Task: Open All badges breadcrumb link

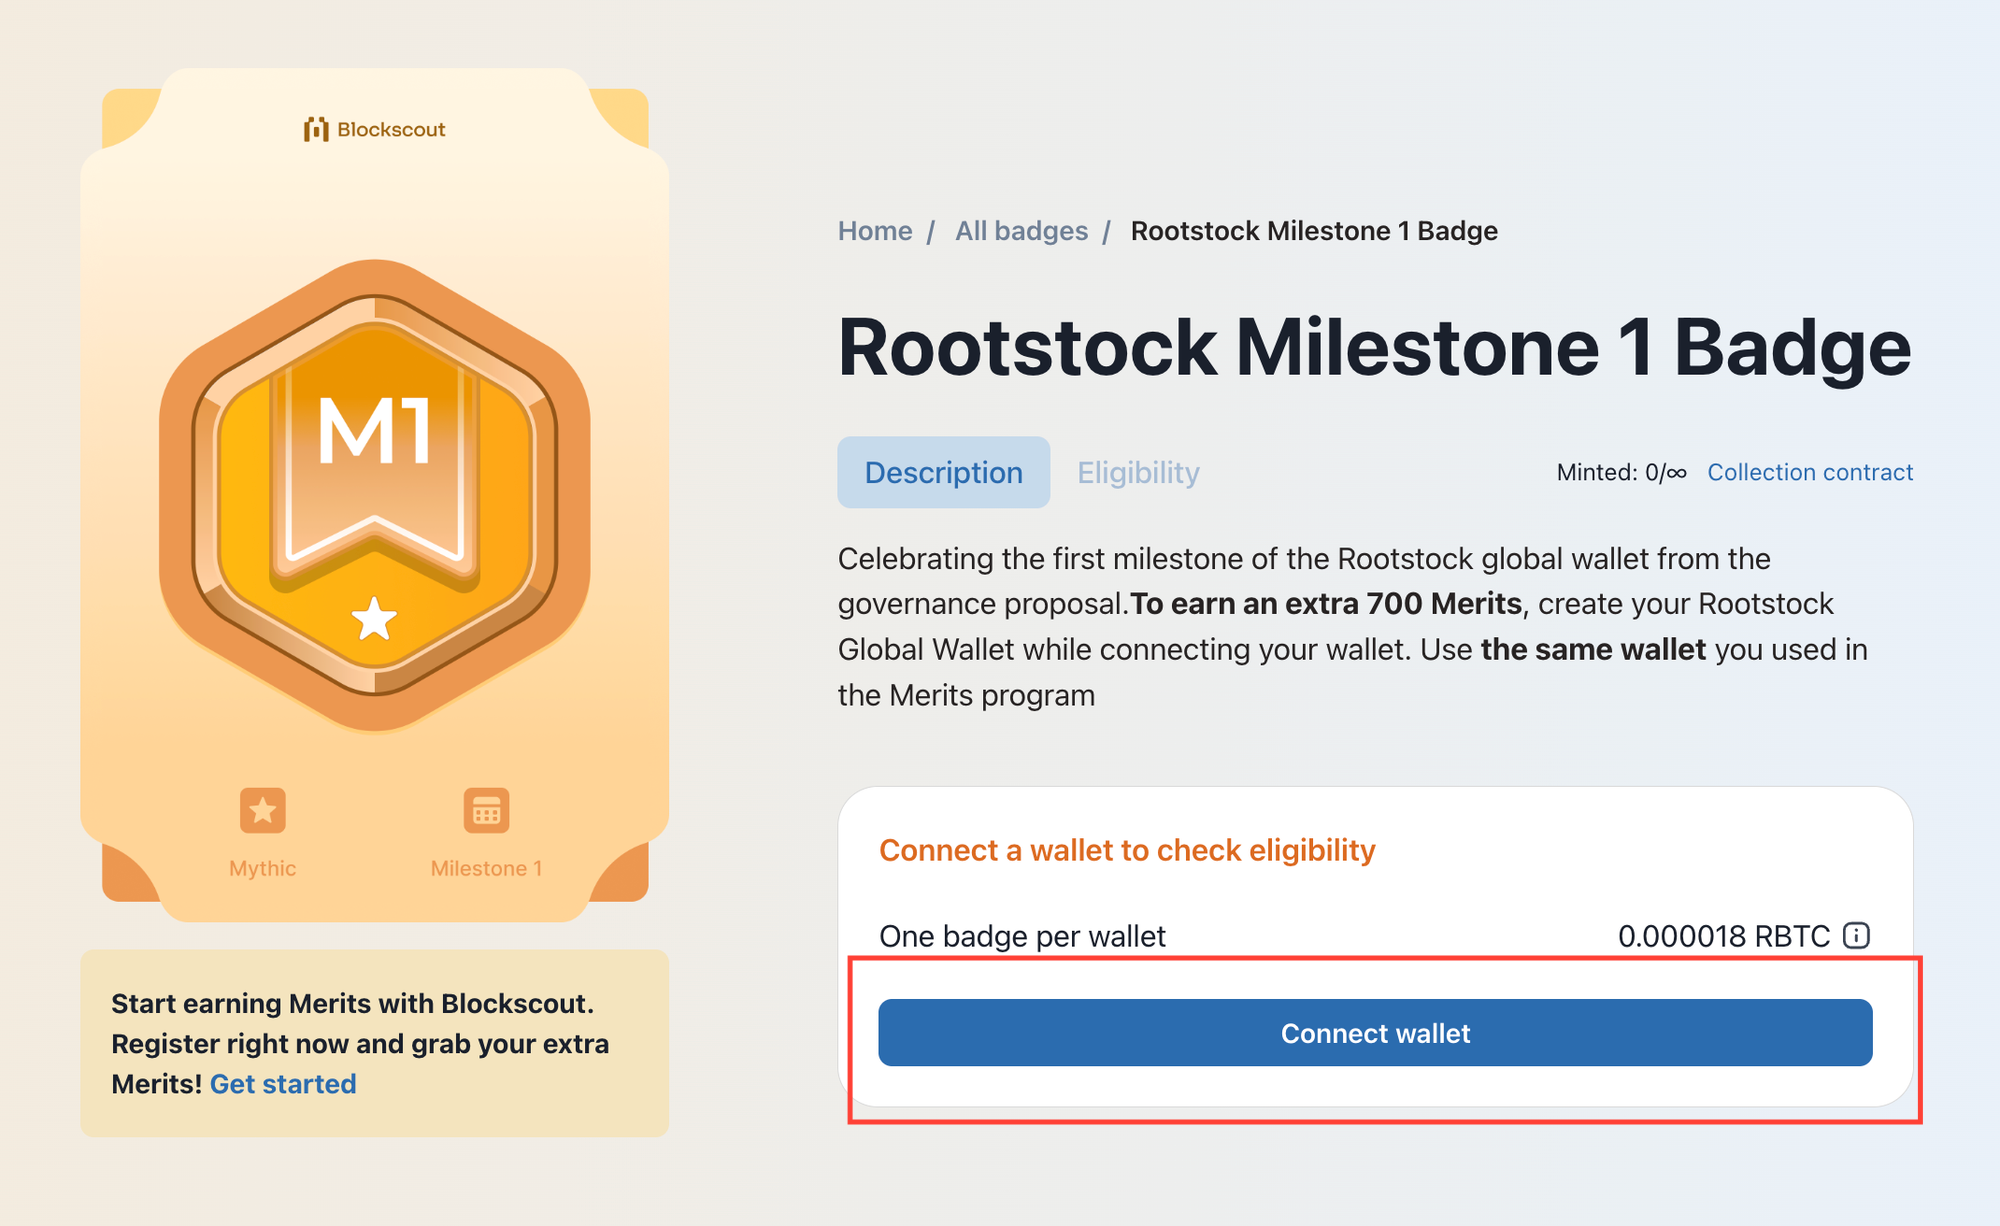Action: (1021, 231)
